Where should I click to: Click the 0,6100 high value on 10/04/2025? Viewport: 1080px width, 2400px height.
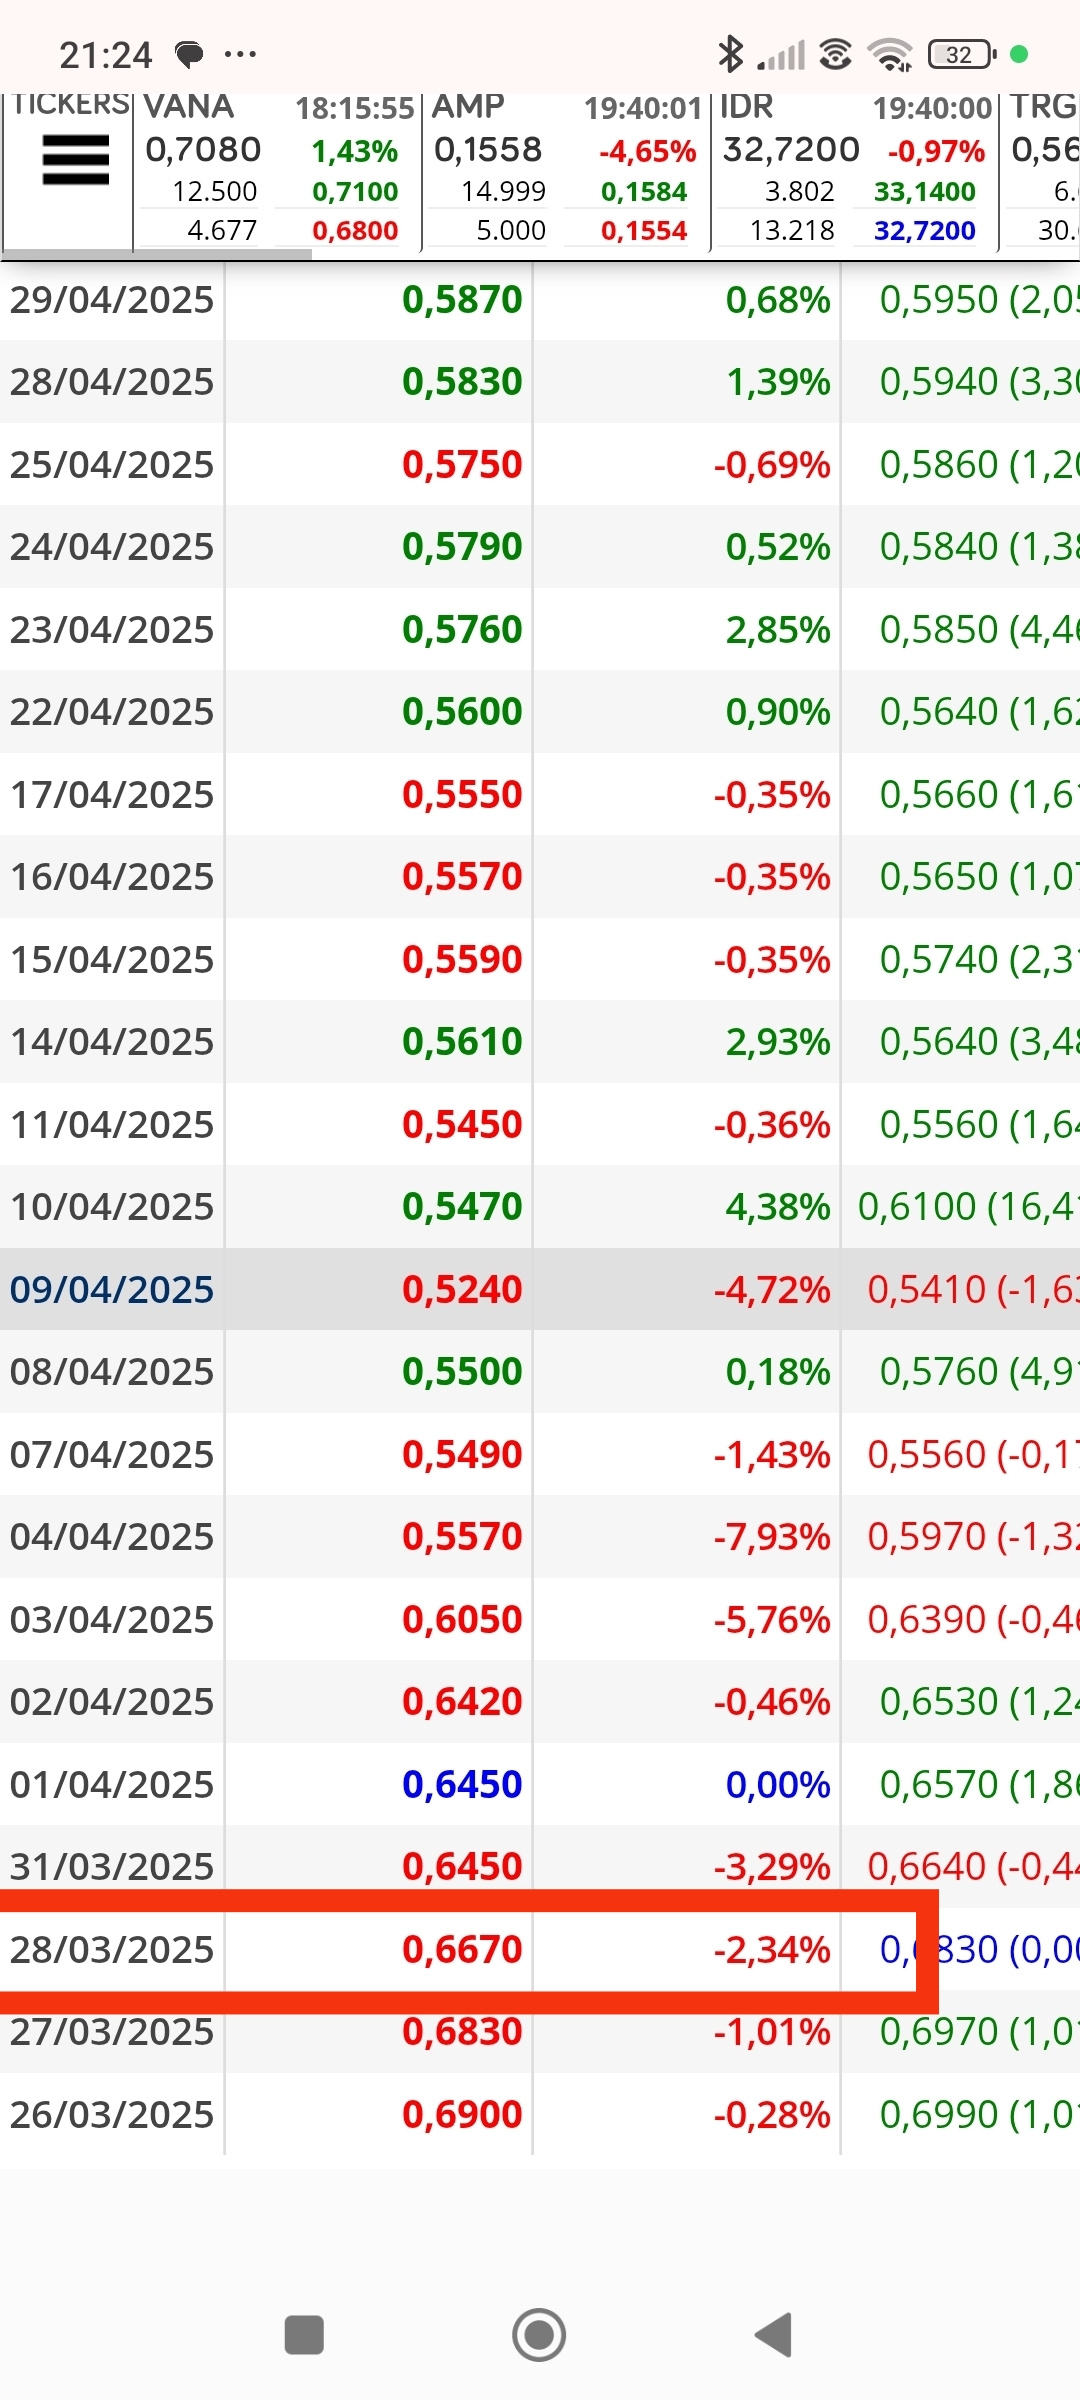(x=917, y=1207)
